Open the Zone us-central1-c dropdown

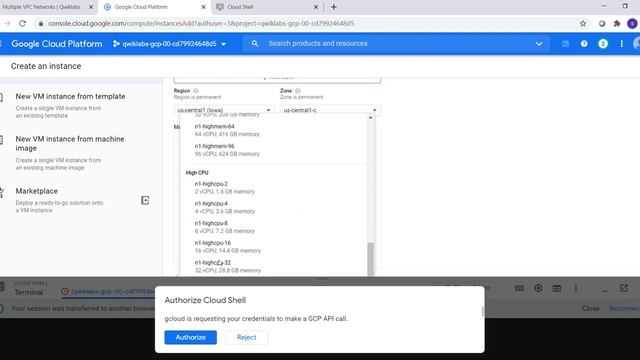click(x=330, y=110)
